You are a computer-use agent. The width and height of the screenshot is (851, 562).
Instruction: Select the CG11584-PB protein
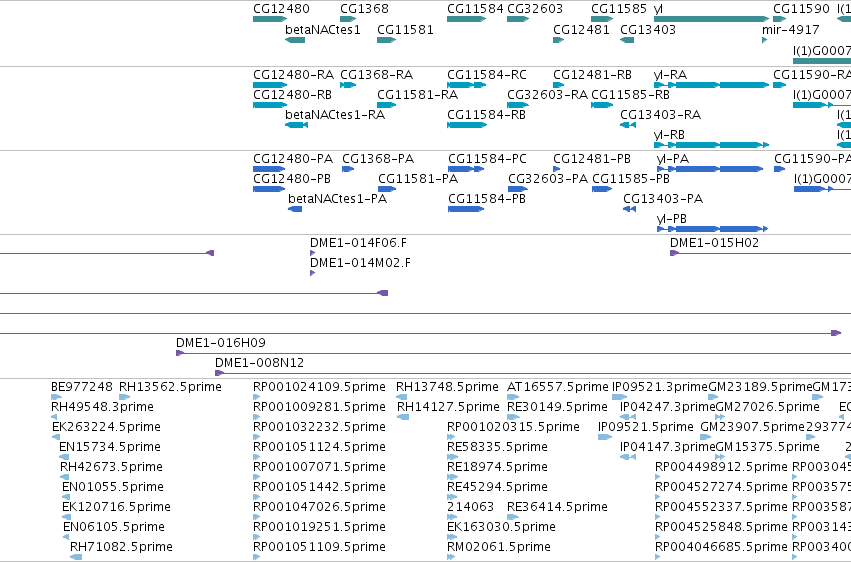tap(466, 209)
